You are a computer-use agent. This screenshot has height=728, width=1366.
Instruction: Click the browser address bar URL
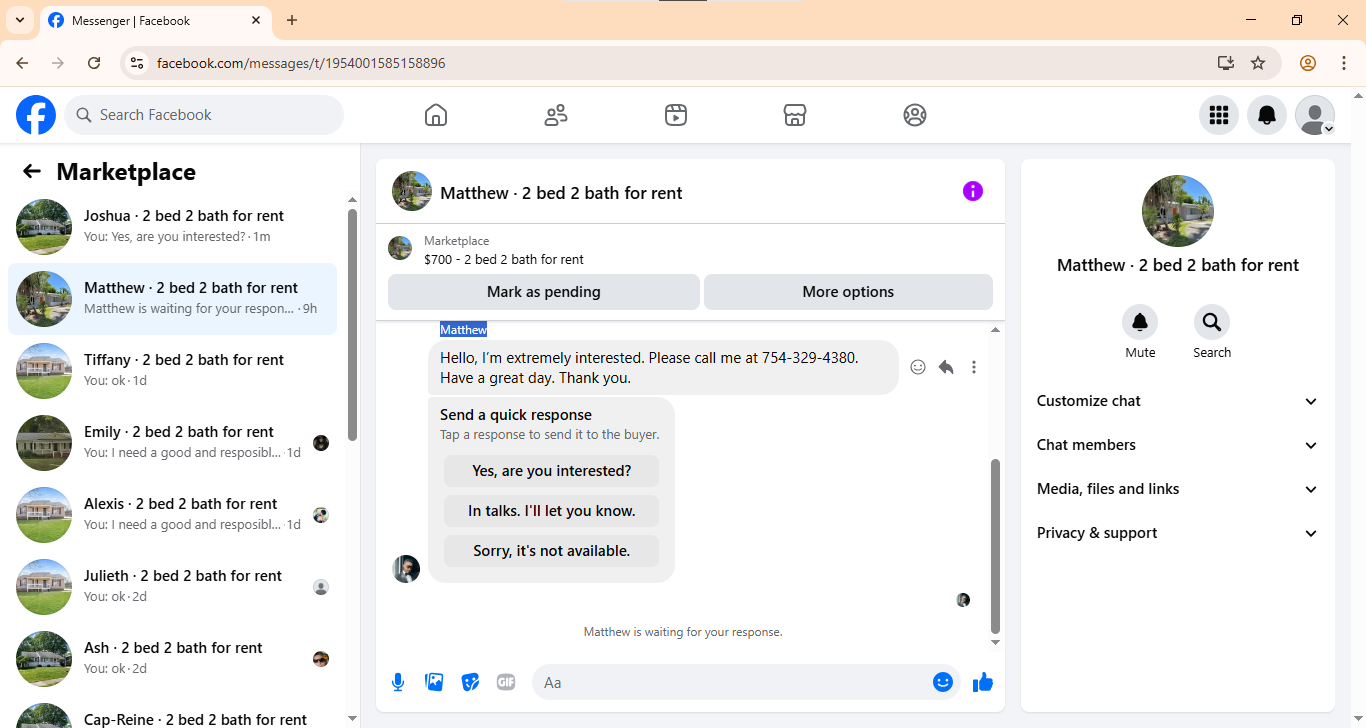pyautogui.click(x=301, y=63)
